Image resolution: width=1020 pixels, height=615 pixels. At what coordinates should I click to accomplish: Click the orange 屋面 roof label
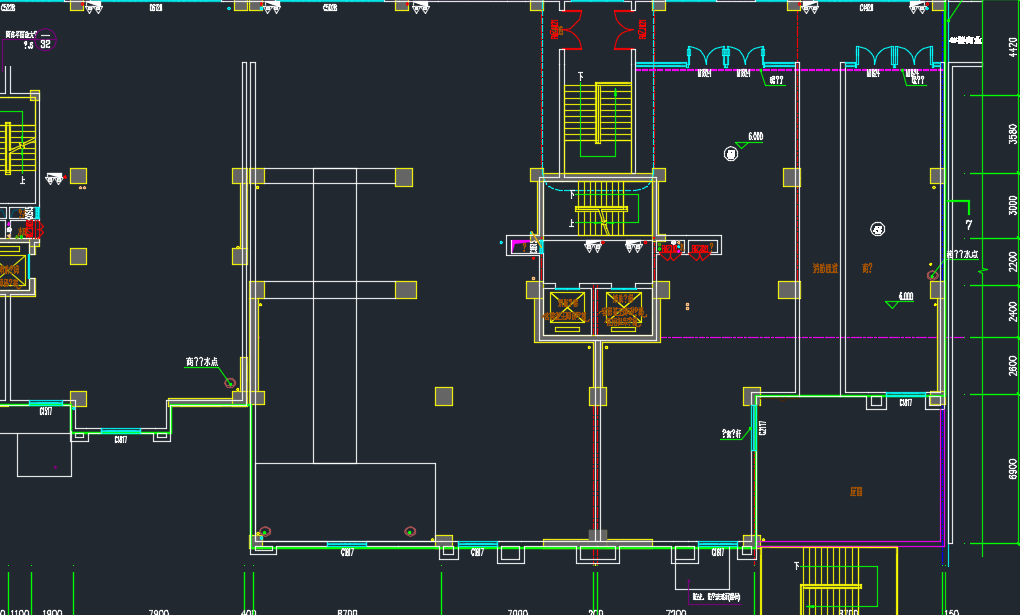[856, 491]
